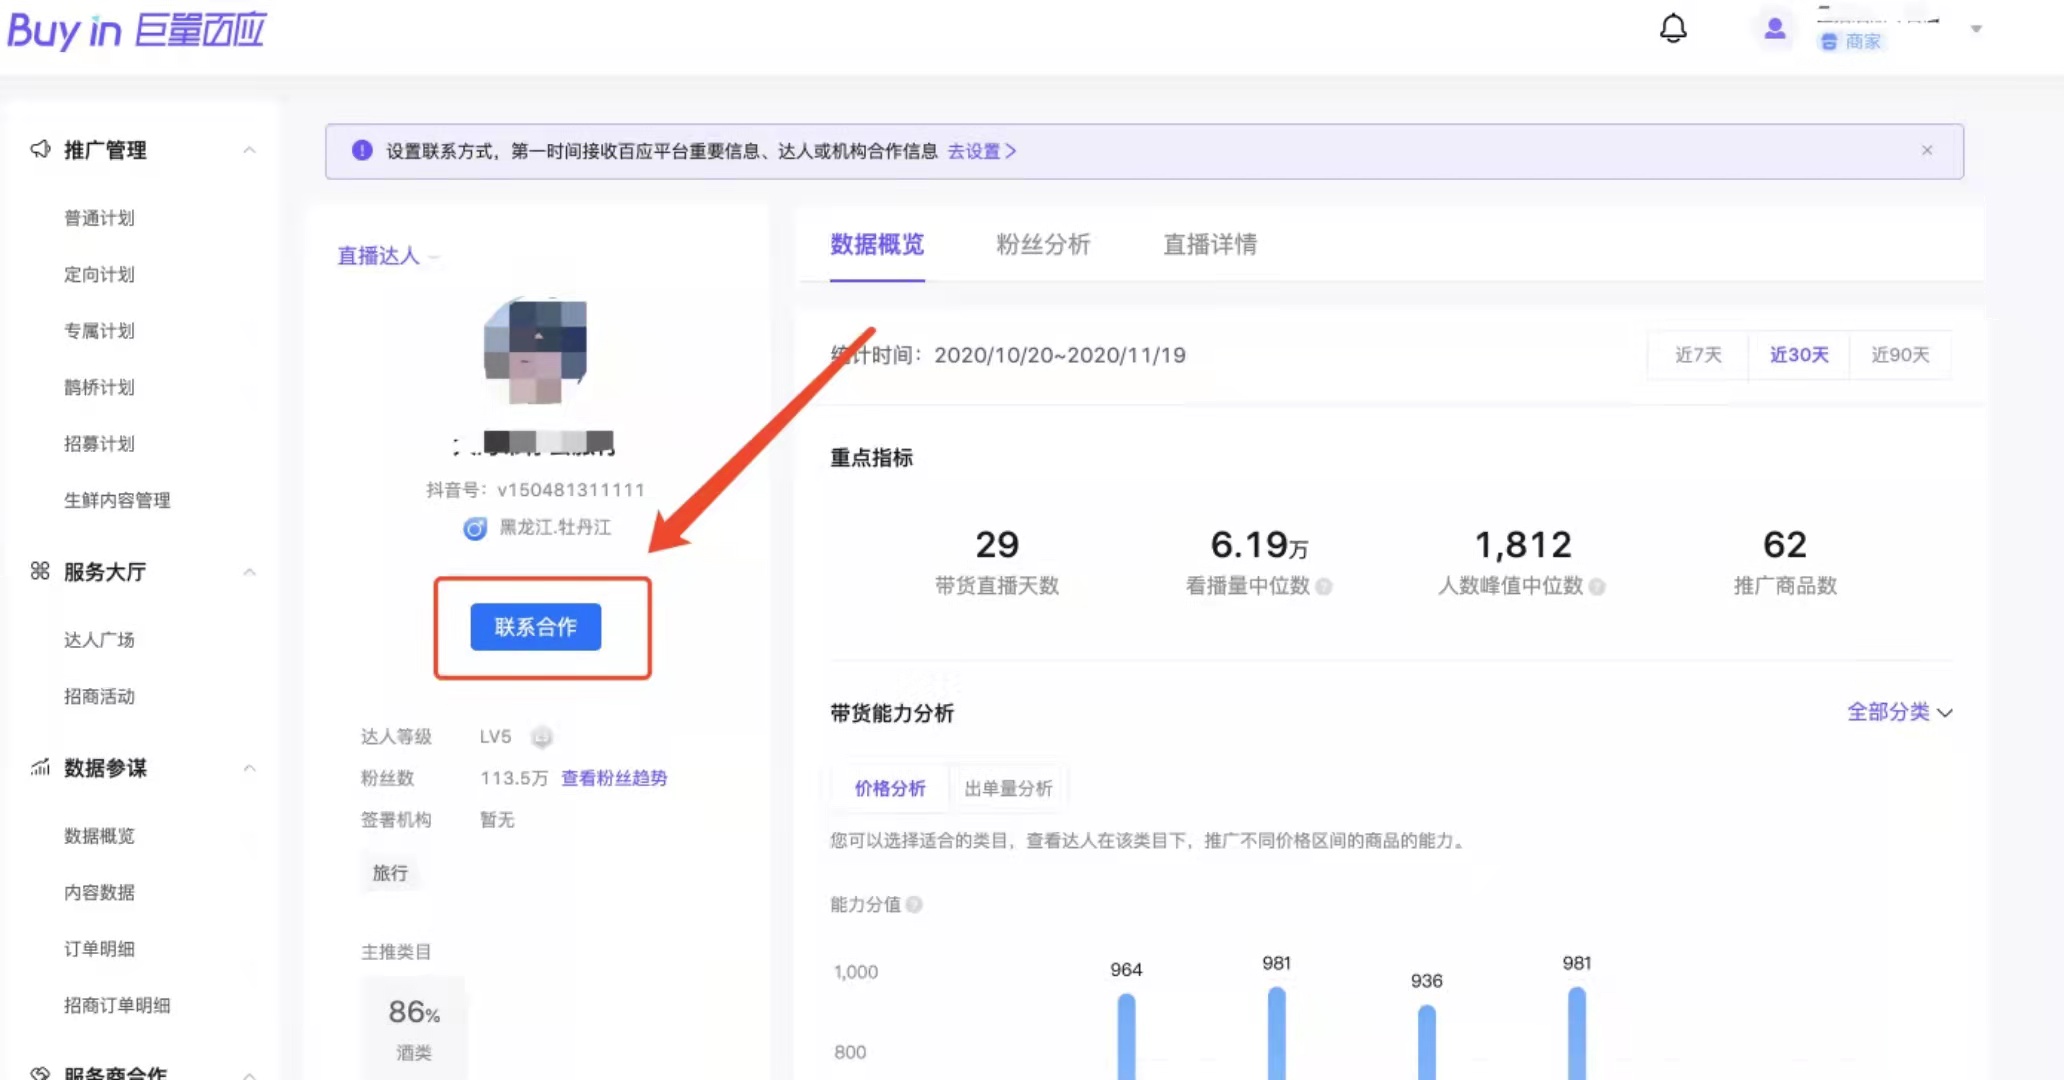The image size is (2064, 1080).
Task: Open 数据概览 in the sidebar
Action: pos(99,836)
